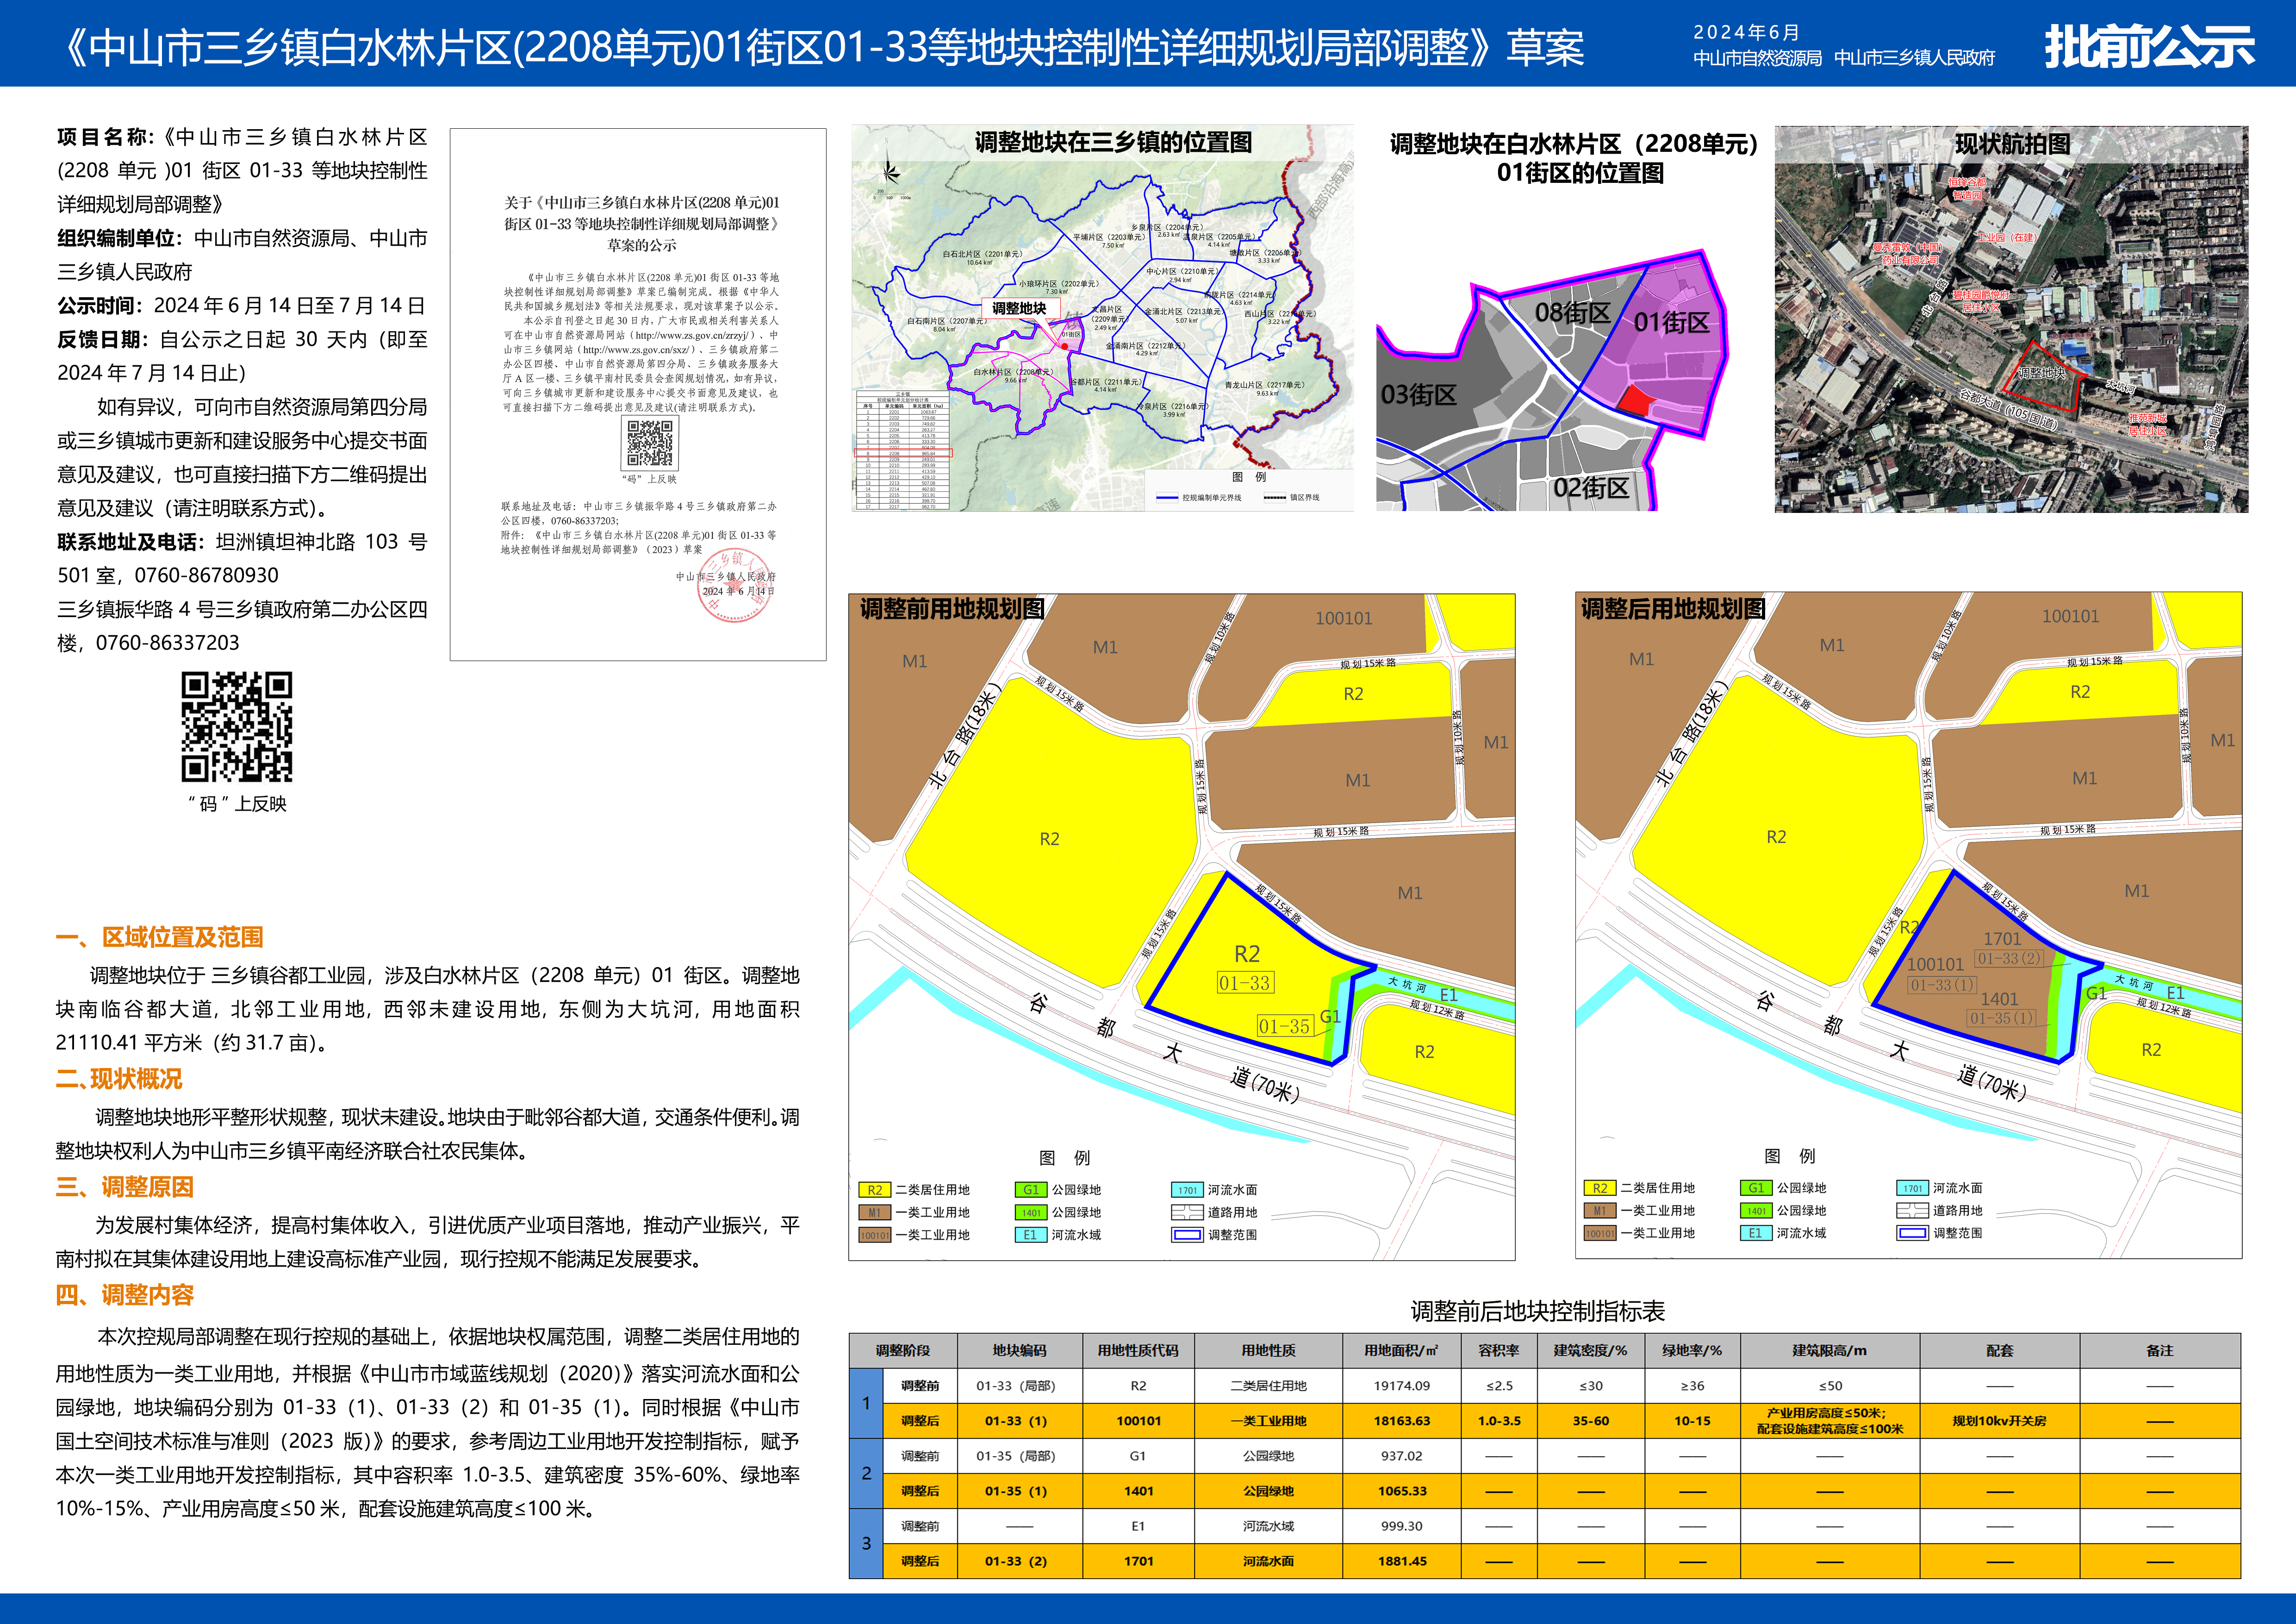Click the M1 brown swatch in 调整后 map legend

(x=1599, y=1211)
